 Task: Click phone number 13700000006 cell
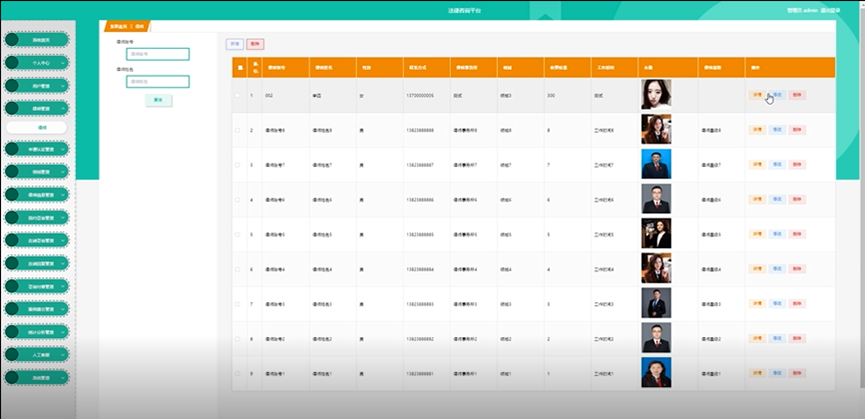[x=420, y=95]
